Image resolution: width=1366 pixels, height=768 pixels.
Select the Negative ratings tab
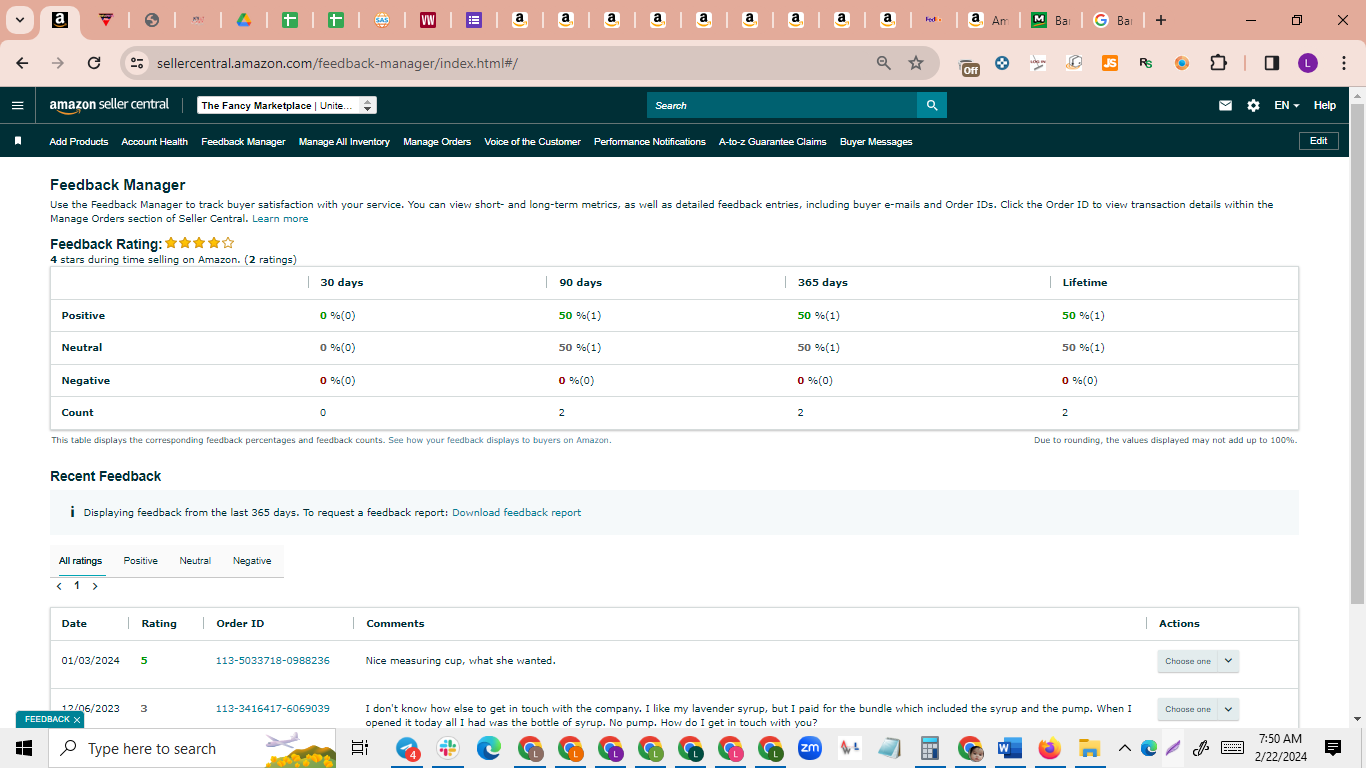pos(252,561)
